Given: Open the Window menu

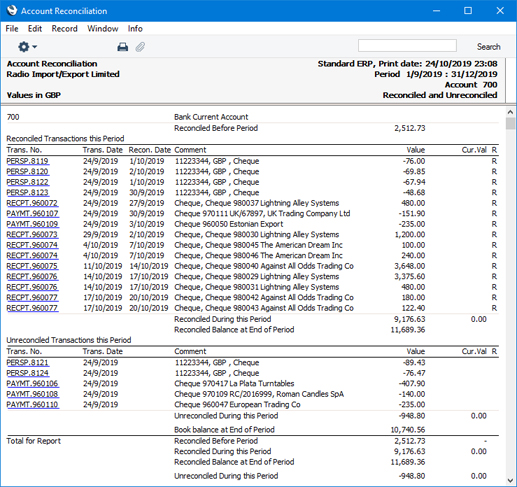Looking at the screenshot, I should 103,29.
